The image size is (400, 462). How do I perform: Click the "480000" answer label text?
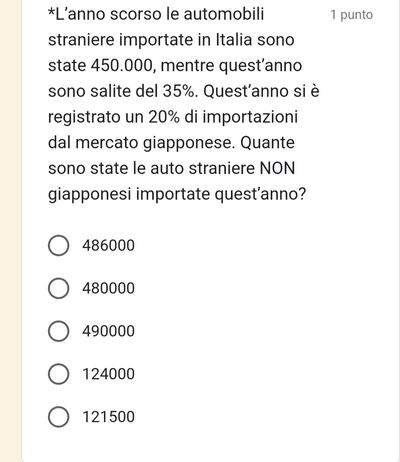click(108, 288)
